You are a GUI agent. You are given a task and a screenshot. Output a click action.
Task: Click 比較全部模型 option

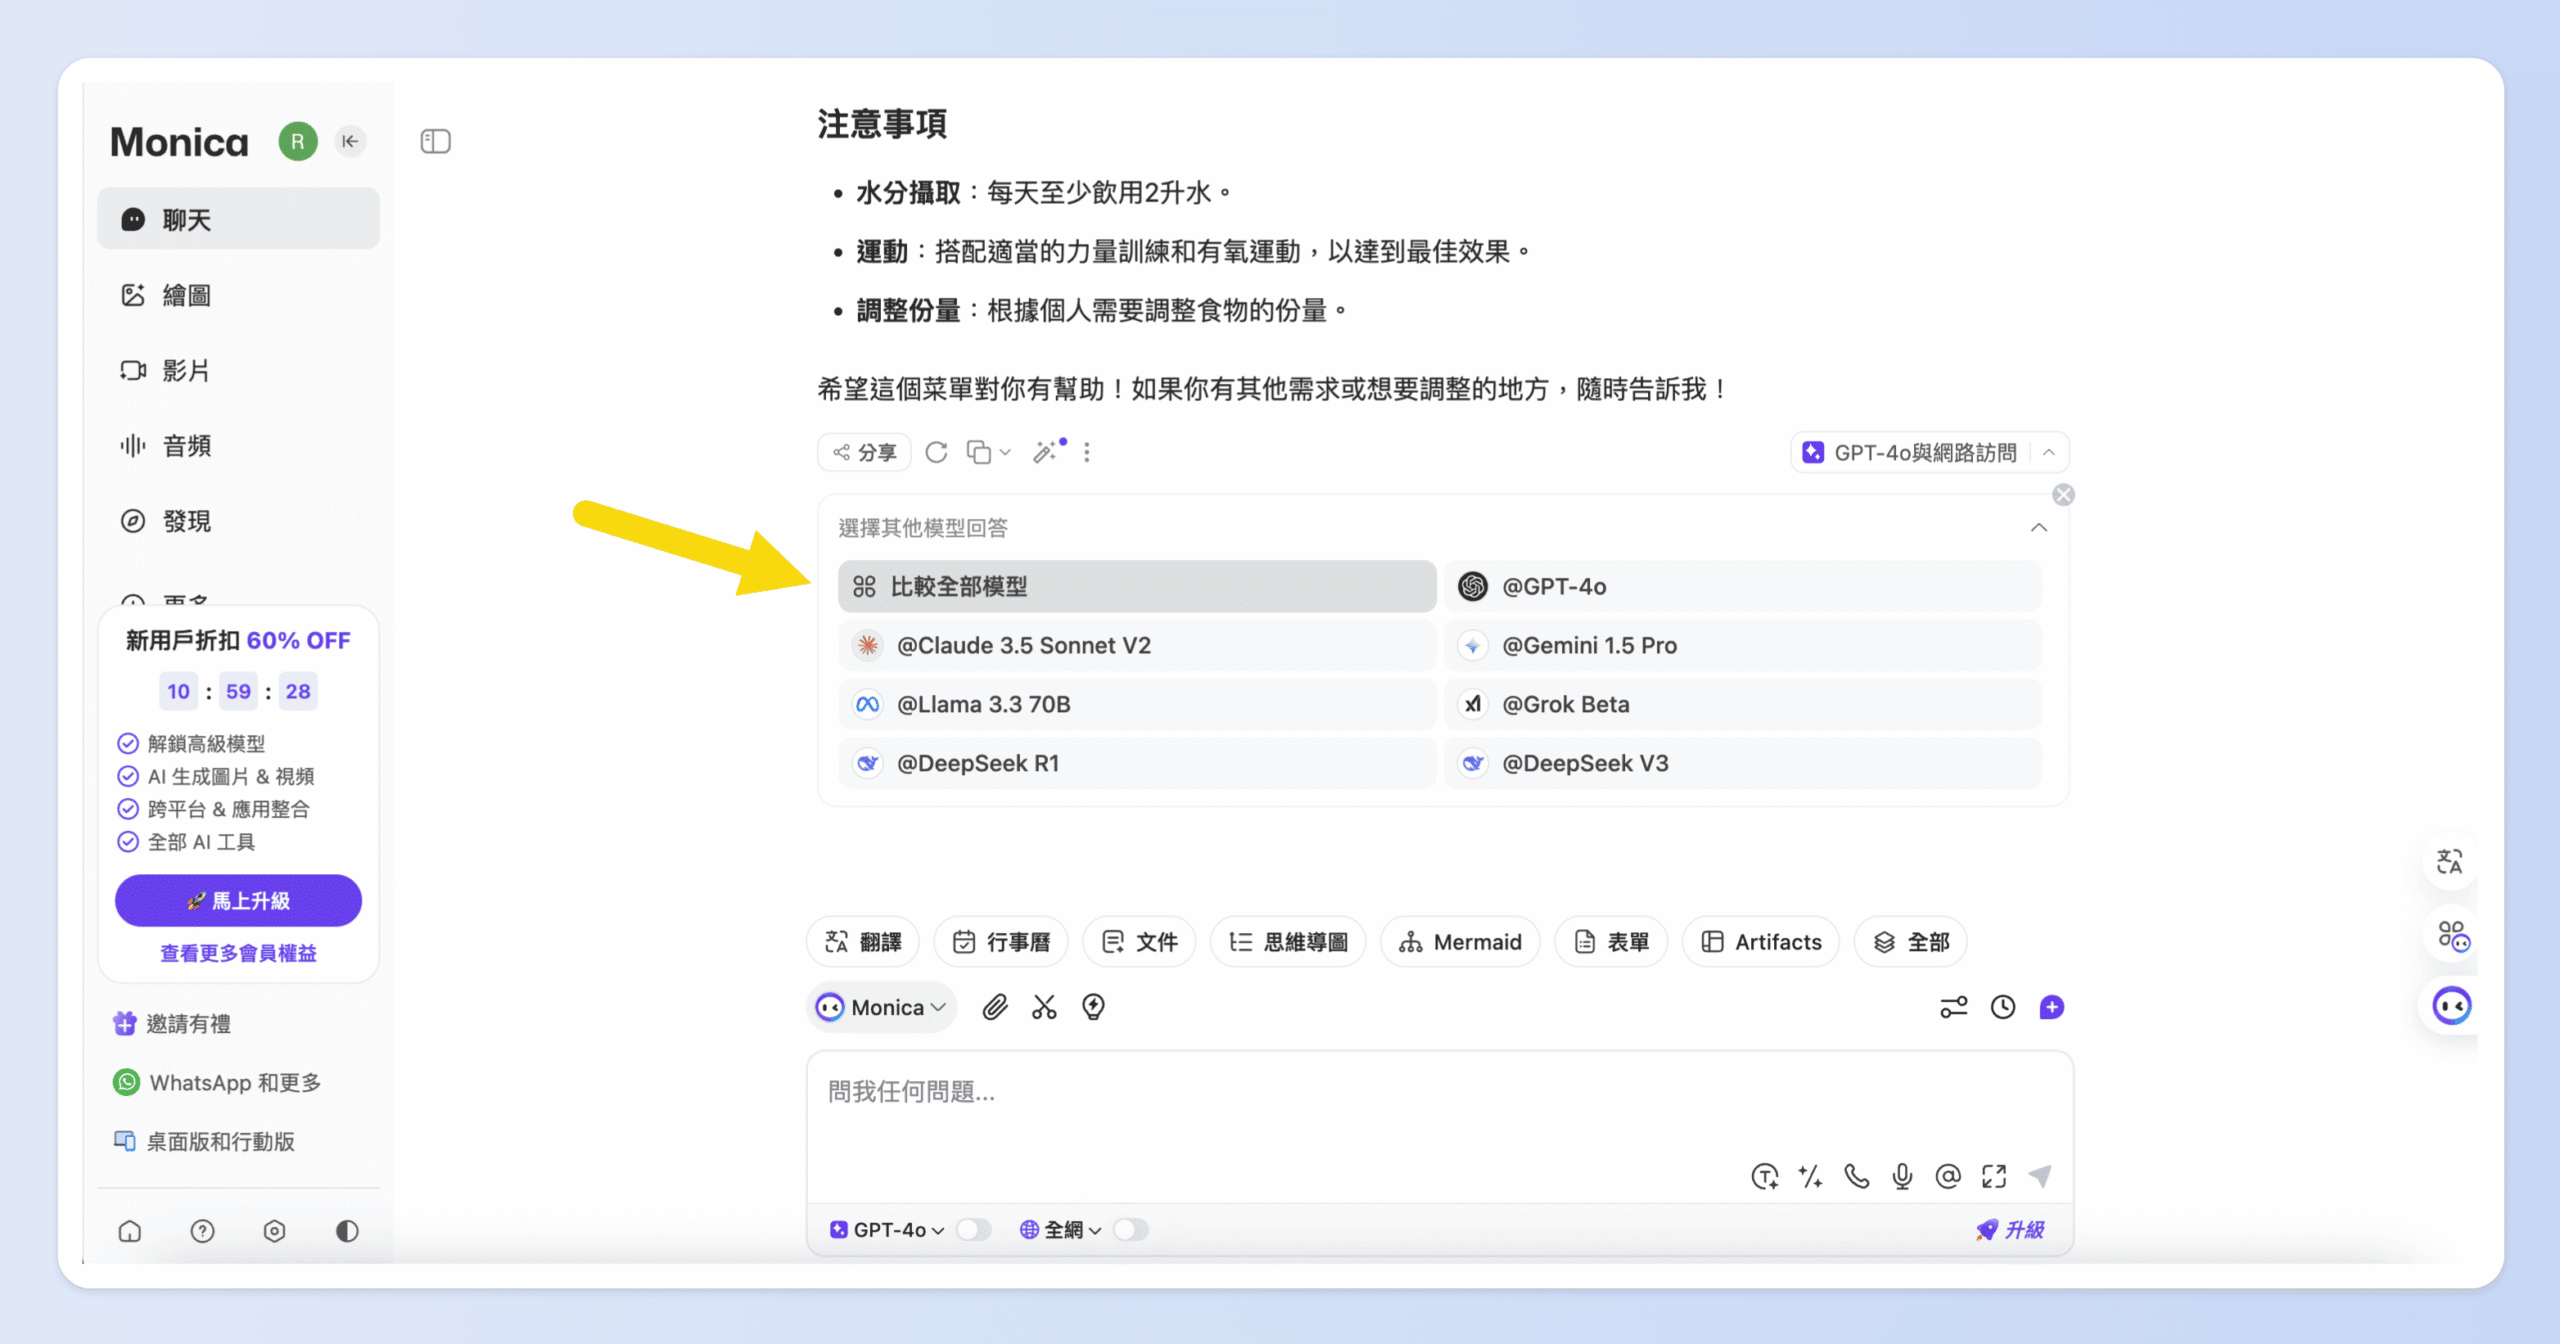click(x=1137, y=586)
